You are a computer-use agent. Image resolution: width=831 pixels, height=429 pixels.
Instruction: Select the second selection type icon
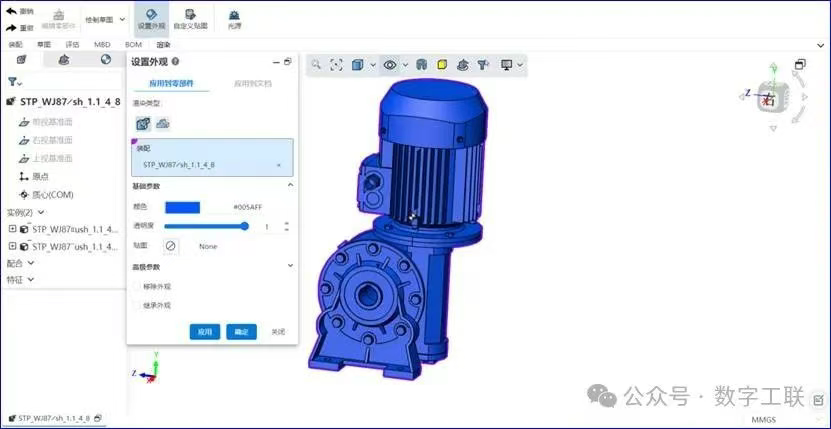pyautogui.click(x=163, y=124)
